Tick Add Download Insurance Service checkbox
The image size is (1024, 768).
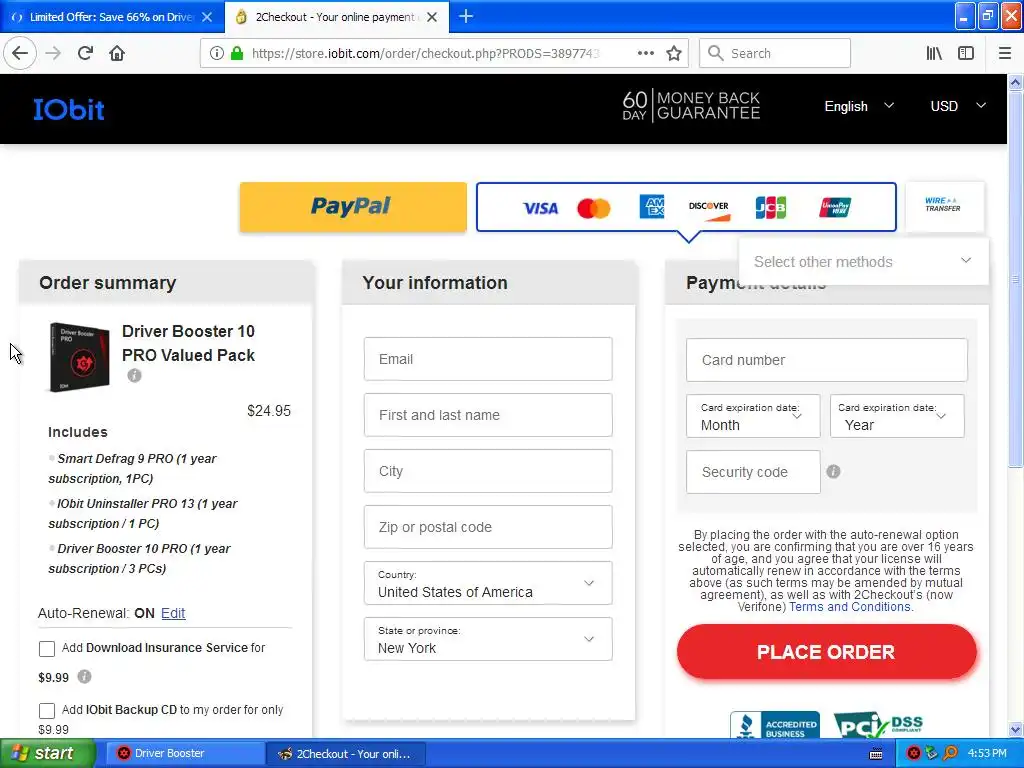click(x=46, y=648)
